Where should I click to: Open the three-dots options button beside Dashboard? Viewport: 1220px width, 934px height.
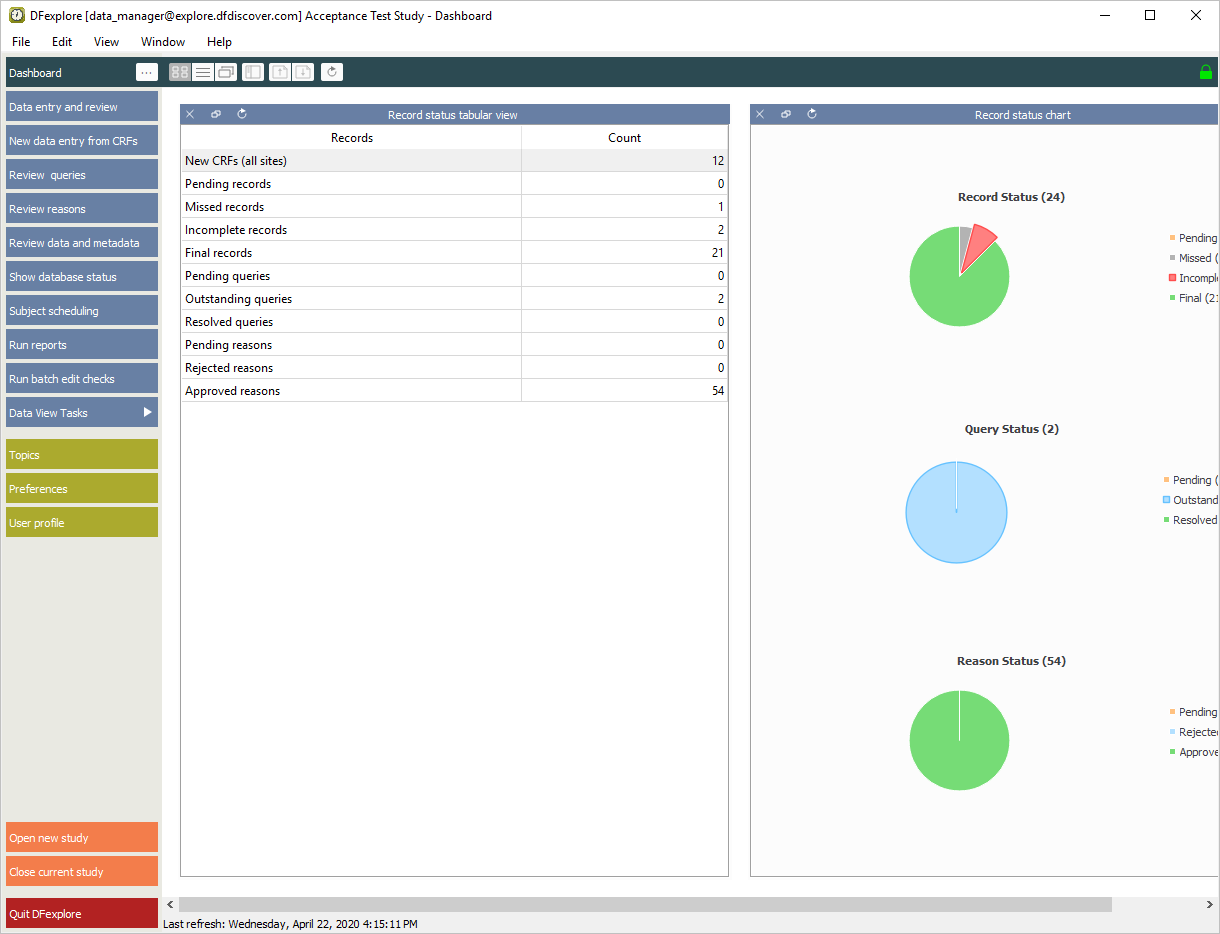point(147,72)
